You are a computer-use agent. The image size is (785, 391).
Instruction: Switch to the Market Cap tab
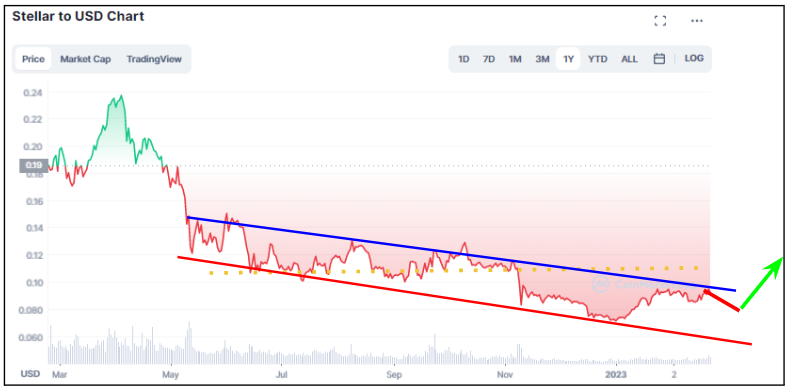pyautogui.click(x=86, y=59)
